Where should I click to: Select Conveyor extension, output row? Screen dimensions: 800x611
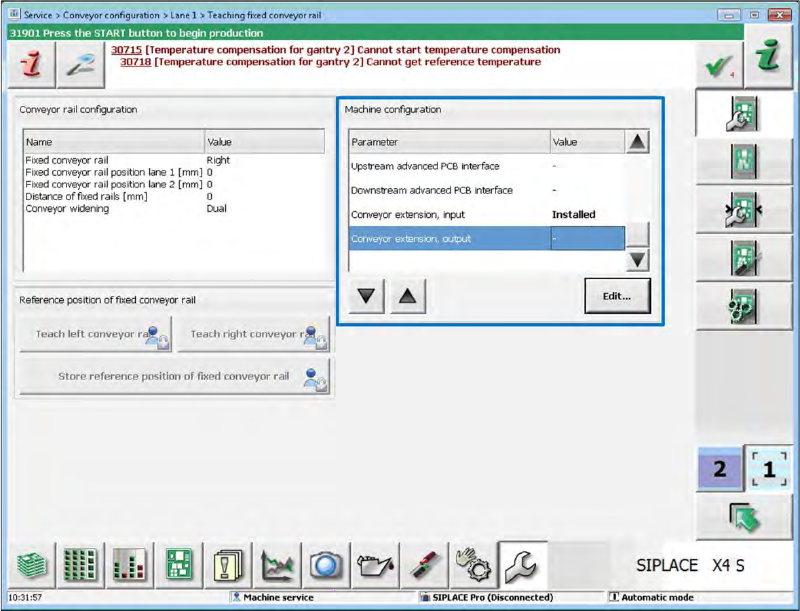pos(487,239)
